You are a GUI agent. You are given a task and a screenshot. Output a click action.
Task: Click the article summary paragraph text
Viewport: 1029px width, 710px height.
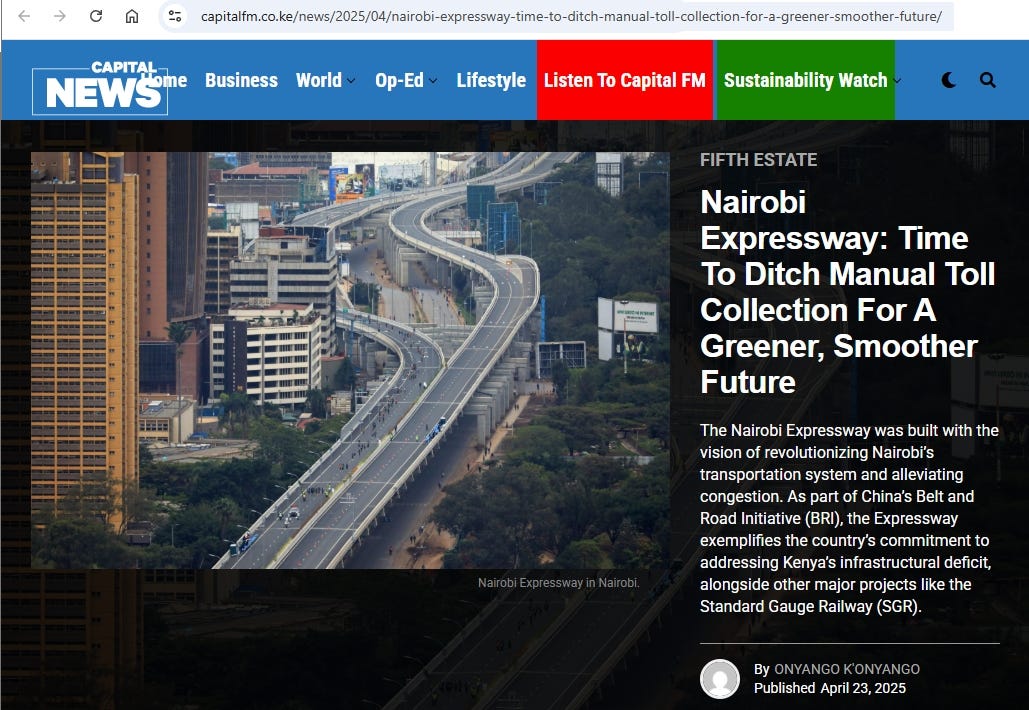pos(849,518)
